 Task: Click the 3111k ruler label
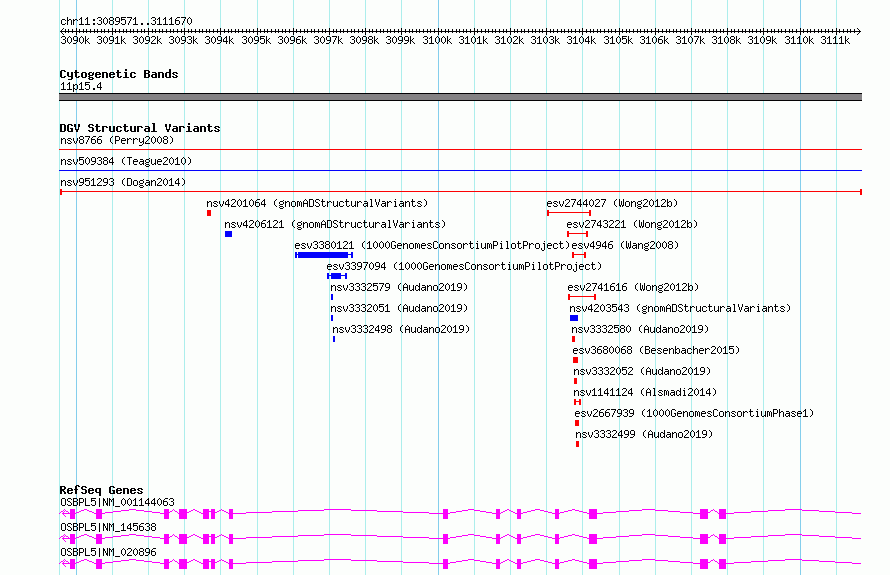835,40
